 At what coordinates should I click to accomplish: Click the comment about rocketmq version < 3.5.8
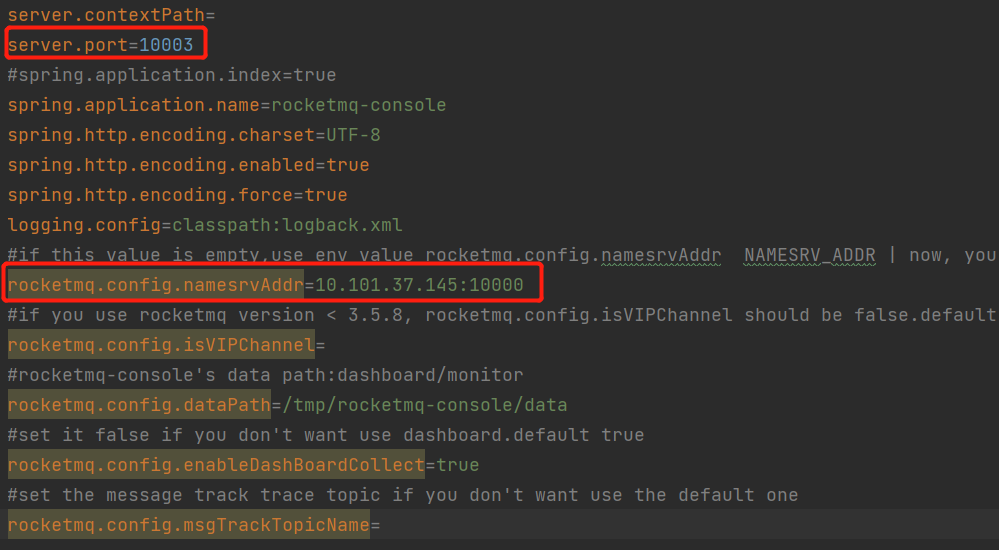click(502, 315)
